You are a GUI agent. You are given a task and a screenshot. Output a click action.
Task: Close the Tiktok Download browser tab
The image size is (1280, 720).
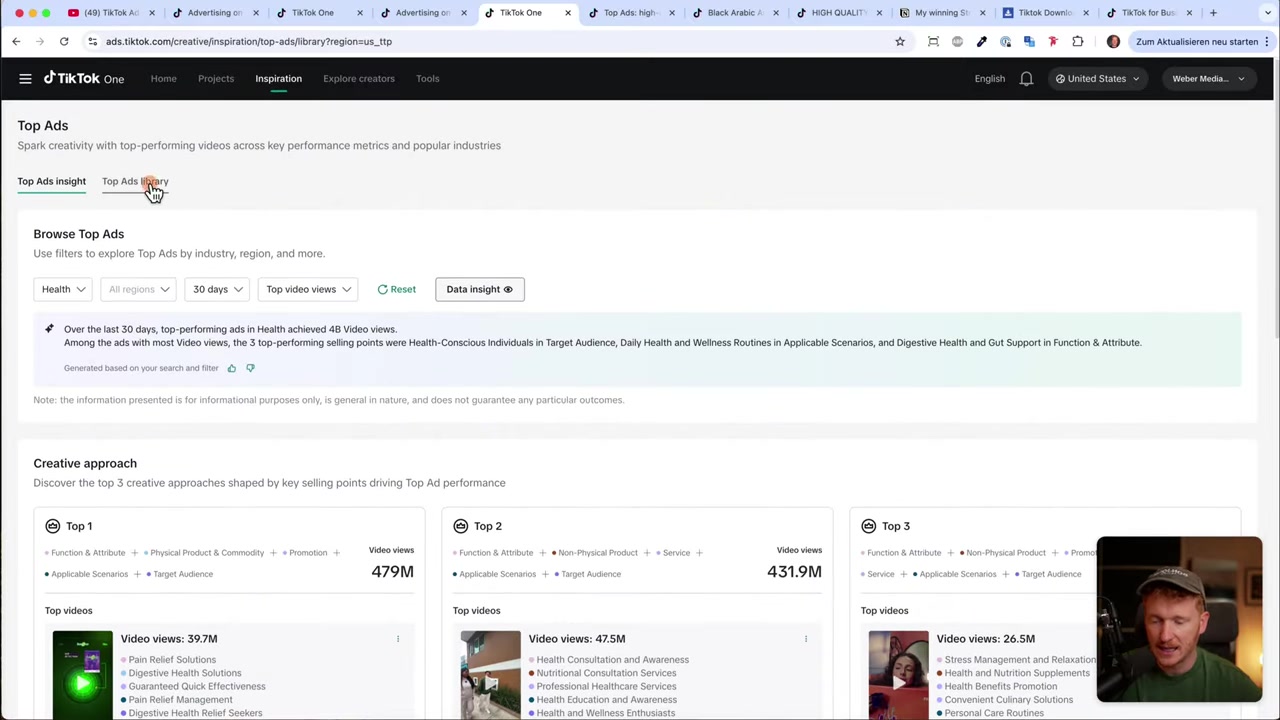click(x=1086, y=13)
